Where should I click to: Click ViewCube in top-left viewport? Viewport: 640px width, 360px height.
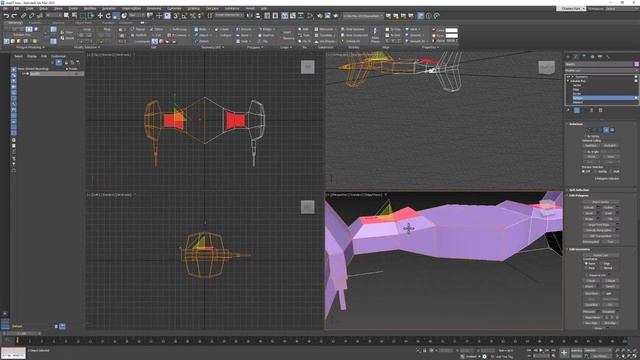click(x=308, y=67)
